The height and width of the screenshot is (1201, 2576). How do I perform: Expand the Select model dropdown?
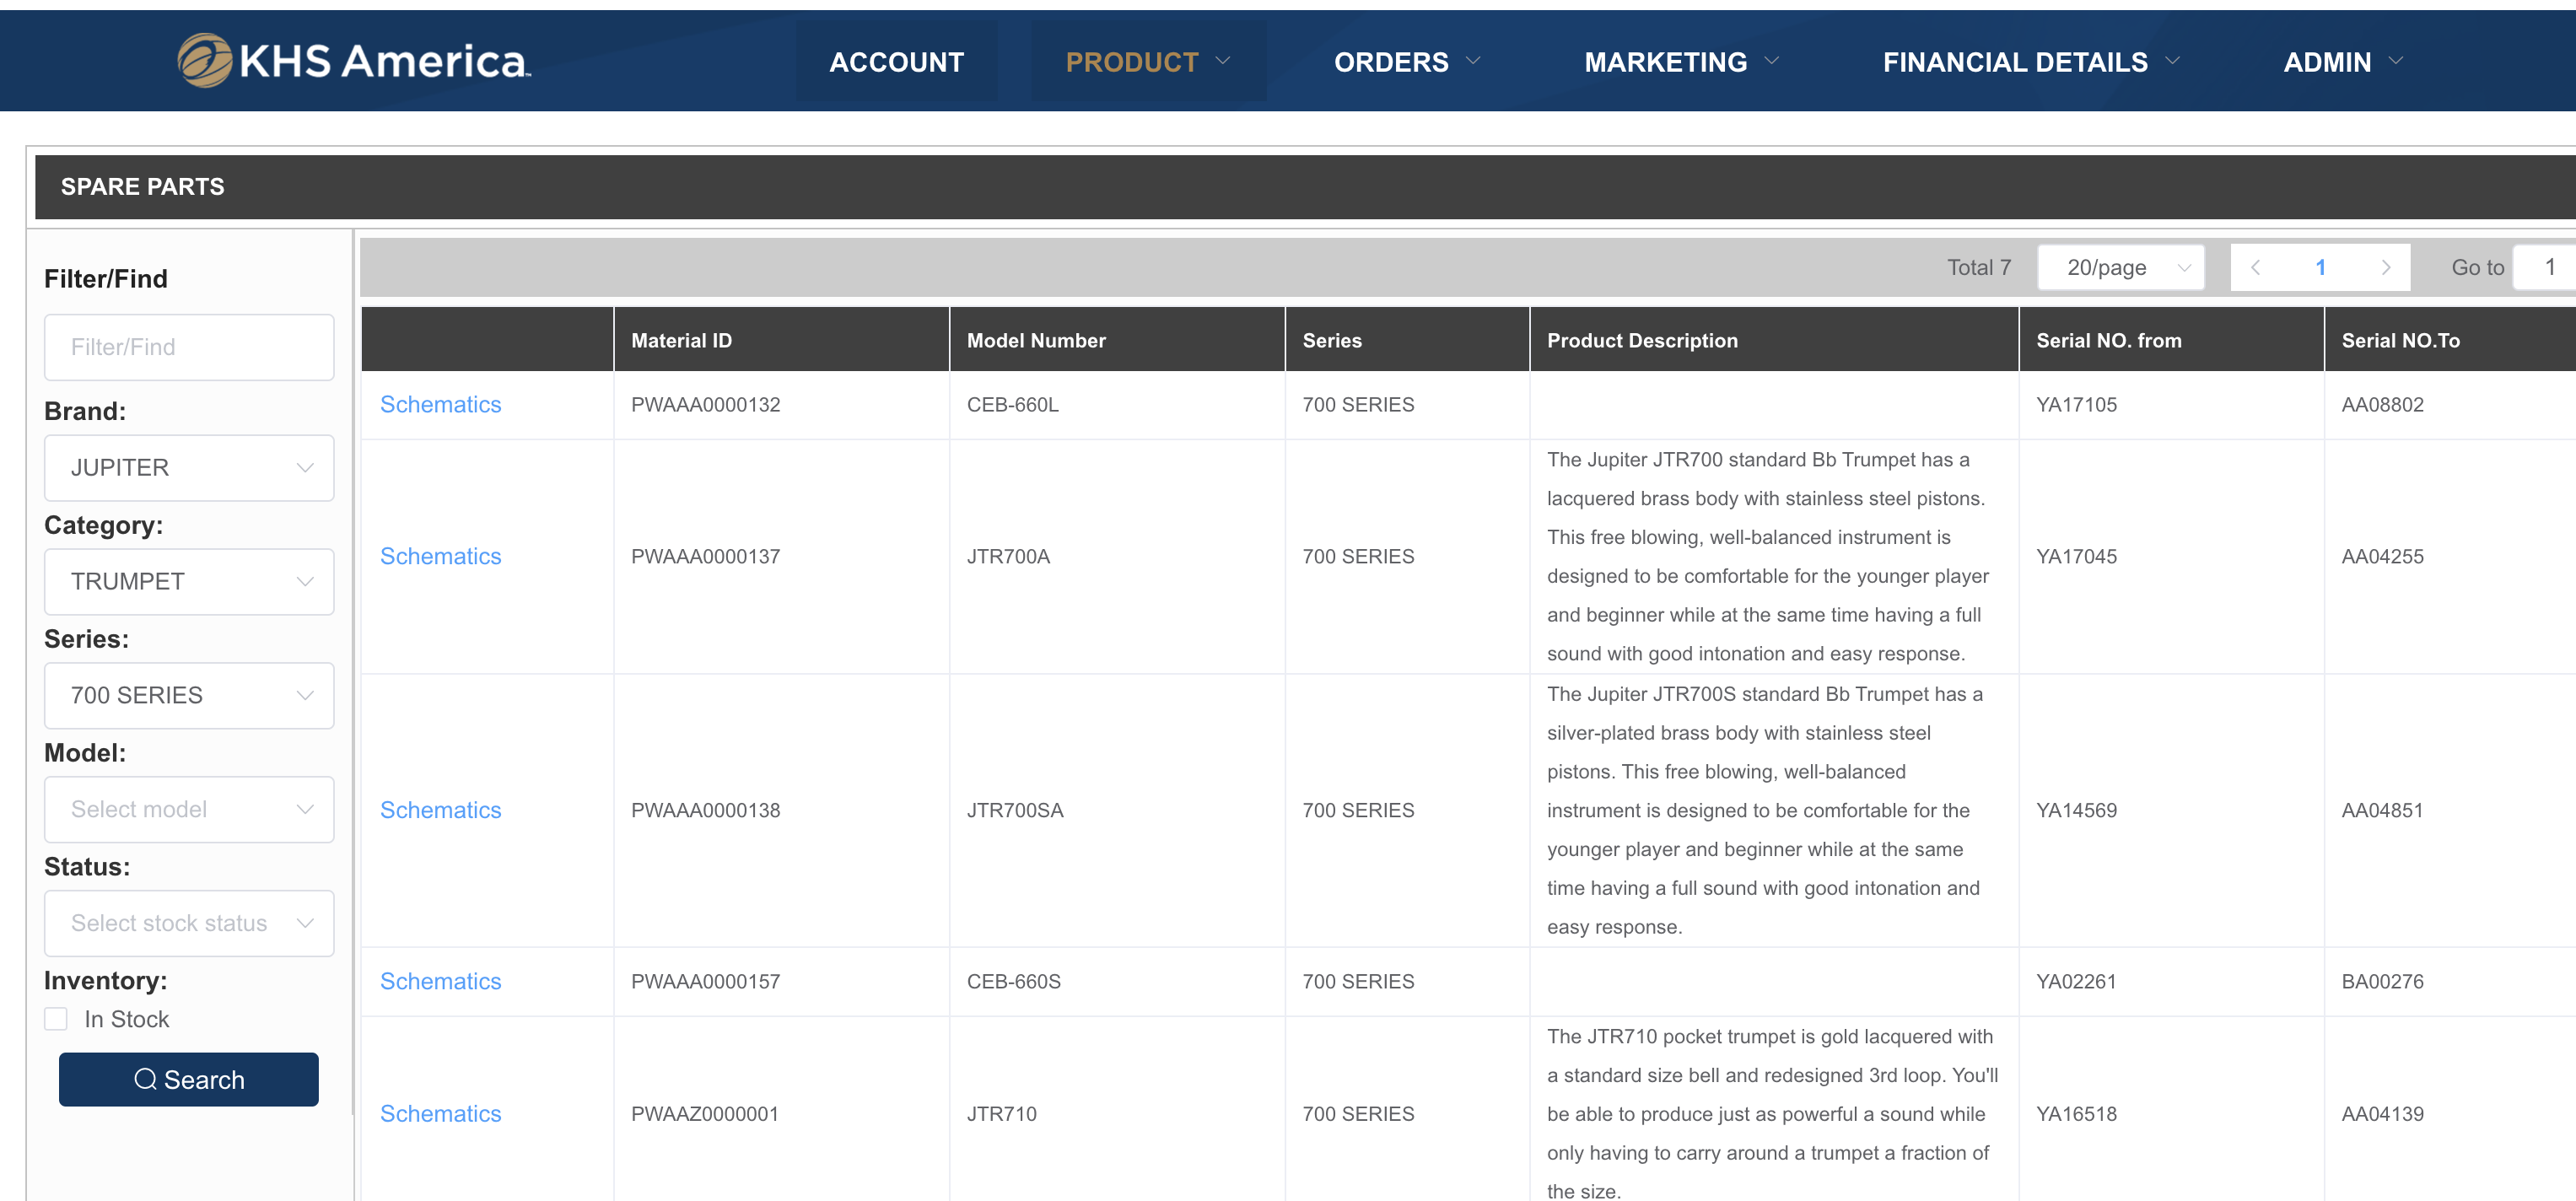pos(189,809)
